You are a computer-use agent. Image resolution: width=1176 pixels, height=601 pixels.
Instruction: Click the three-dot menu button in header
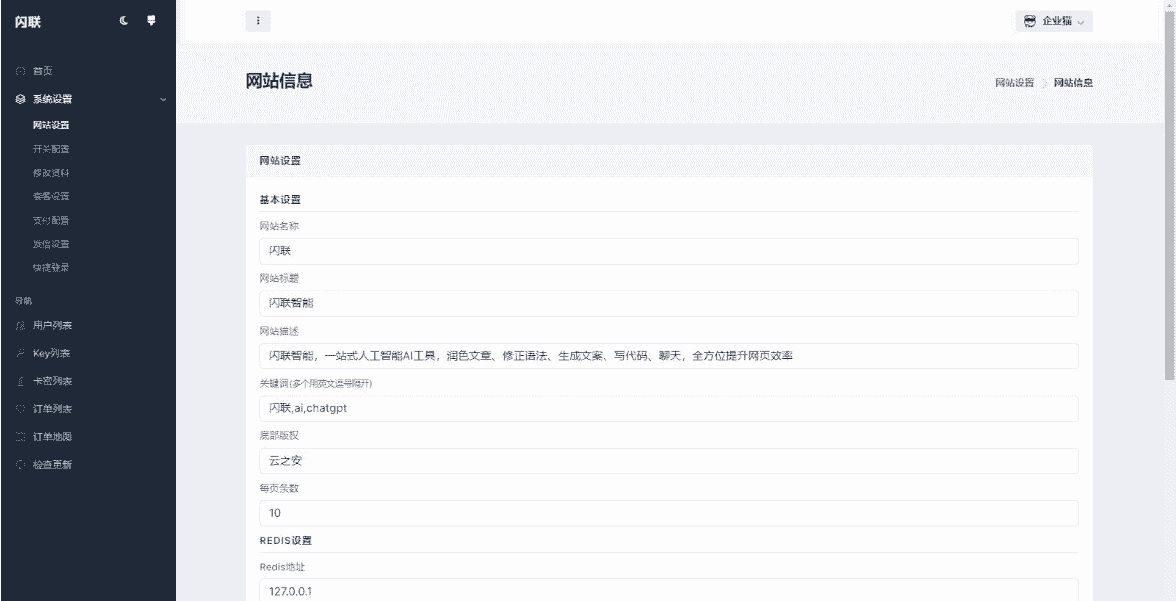[258, 21]
